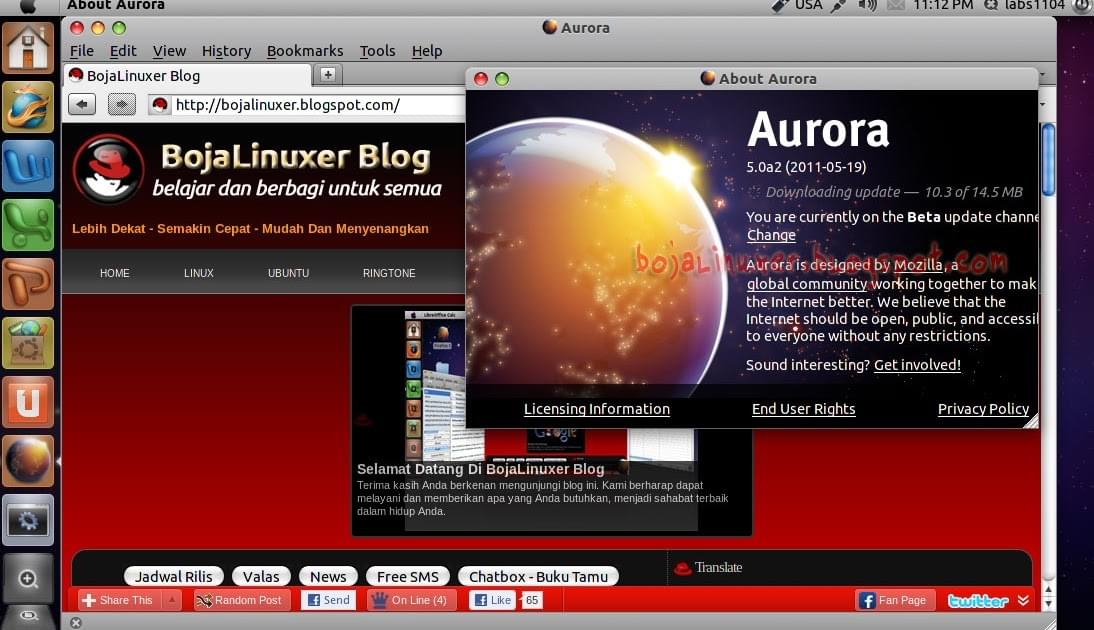Click the Facebook Send button
Image resolution: width=1094 pixels, height=630 pixels.
click(329, 600)
